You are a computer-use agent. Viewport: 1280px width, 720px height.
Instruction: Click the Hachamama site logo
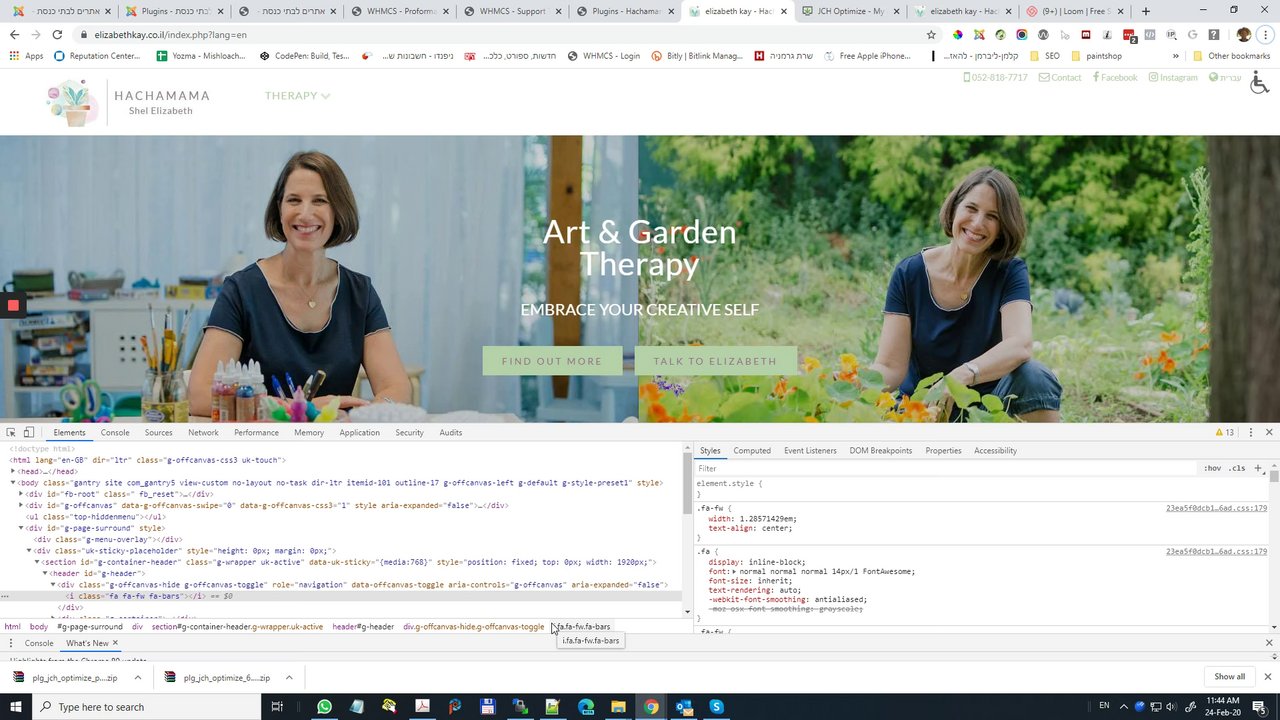pos(128,103)
